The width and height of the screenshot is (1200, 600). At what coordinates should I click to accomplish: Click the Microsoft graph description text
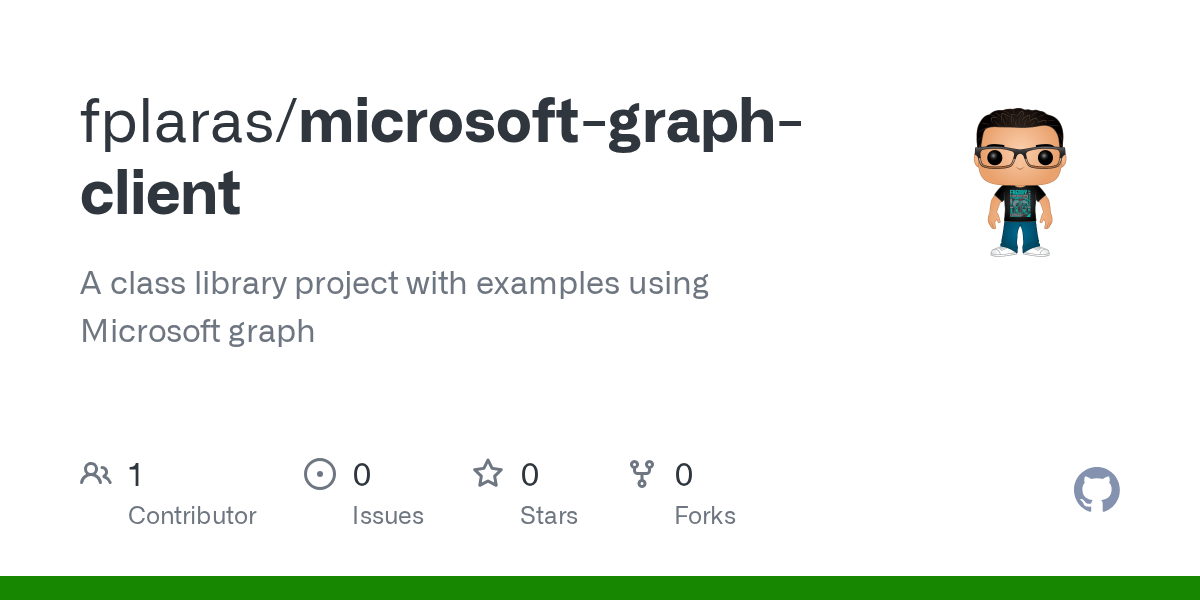coord(198,331)
